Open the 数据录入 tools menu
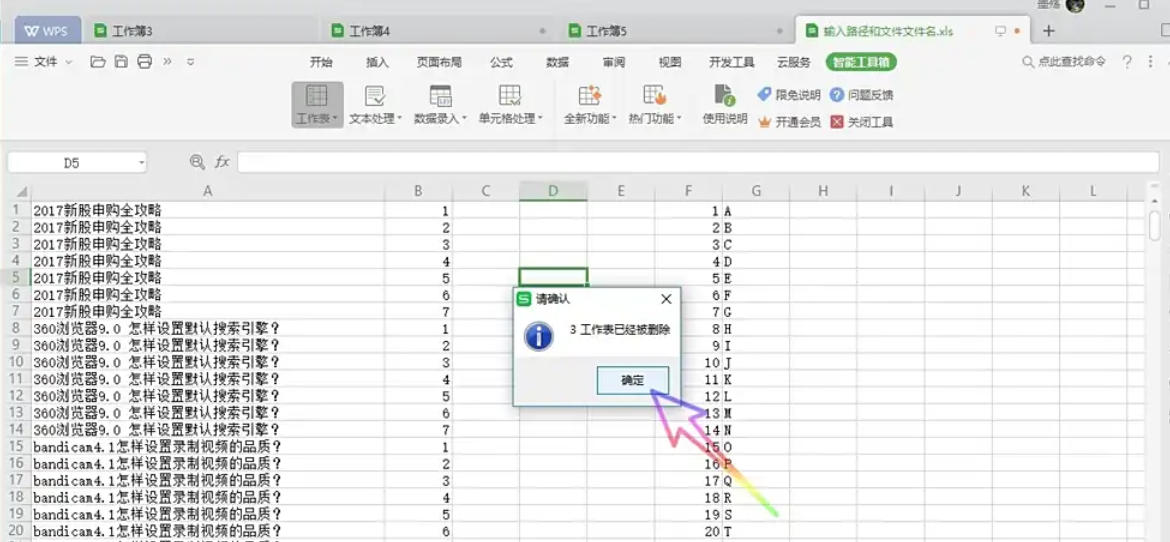The height and width of the screenshot is (542, 1170). [x=440, y=105]
